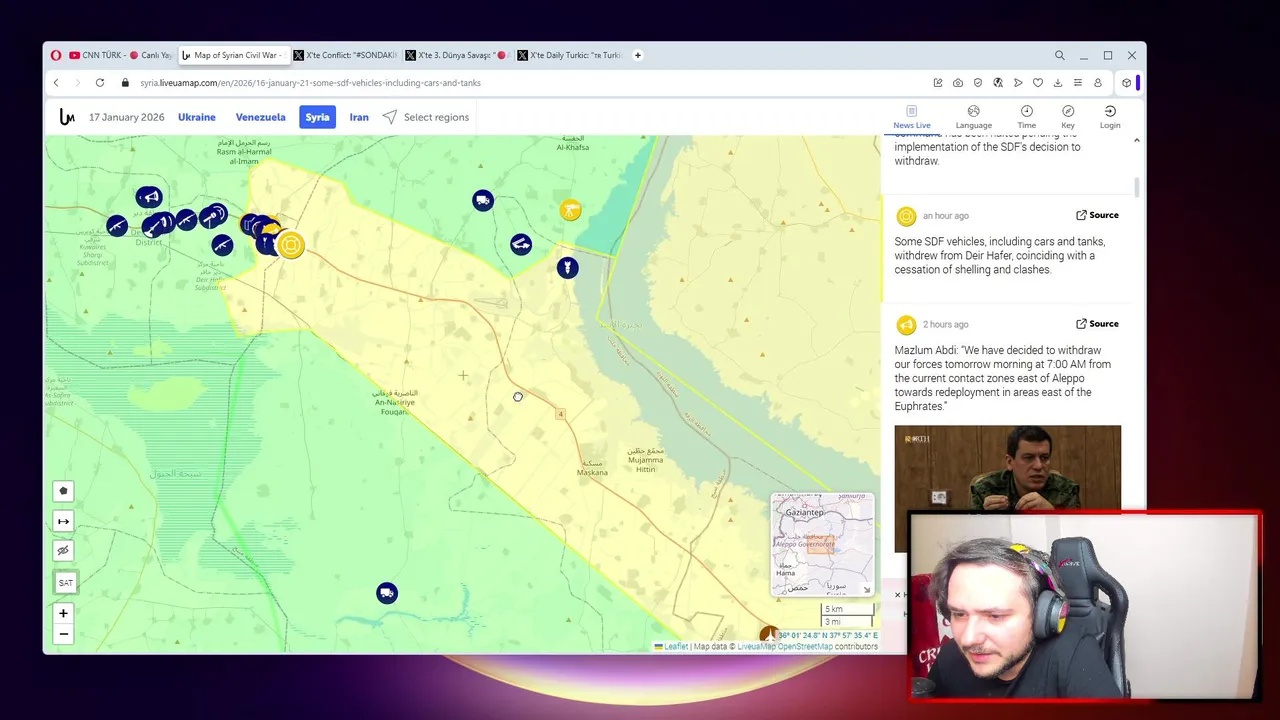Switch to X'te Daily Turkic tab
1280x720 pixels.
point(569,55)
